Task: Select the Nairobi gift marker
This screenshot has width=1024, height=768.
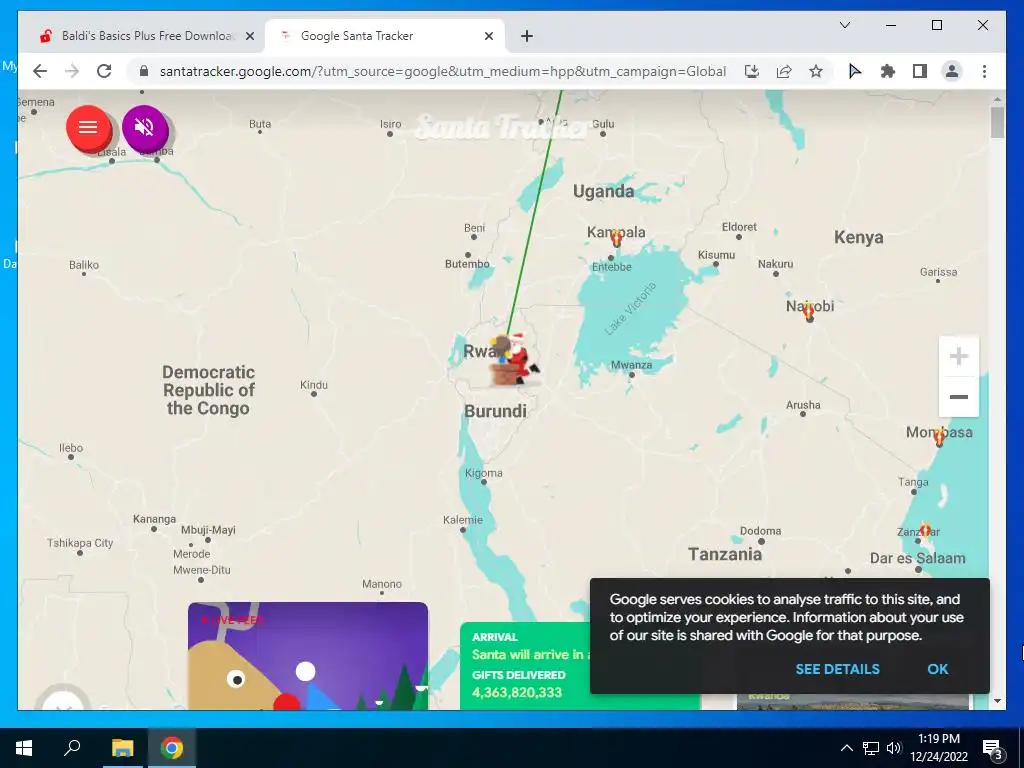Action: click(x=808, y=312)
